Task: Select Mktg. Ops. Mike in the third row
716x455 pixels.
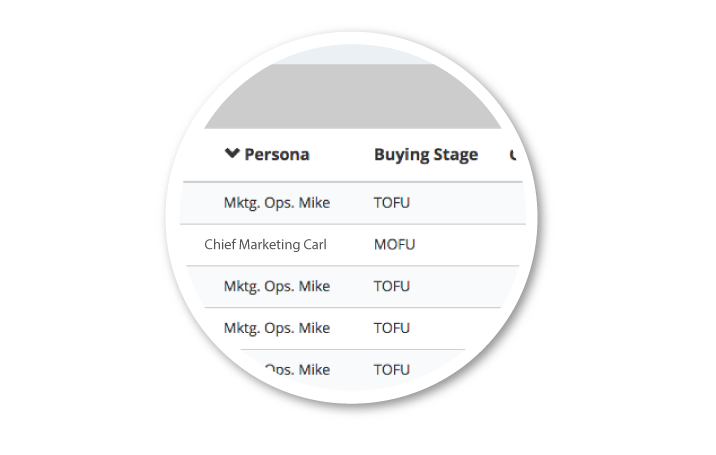Action: (276, 286)
